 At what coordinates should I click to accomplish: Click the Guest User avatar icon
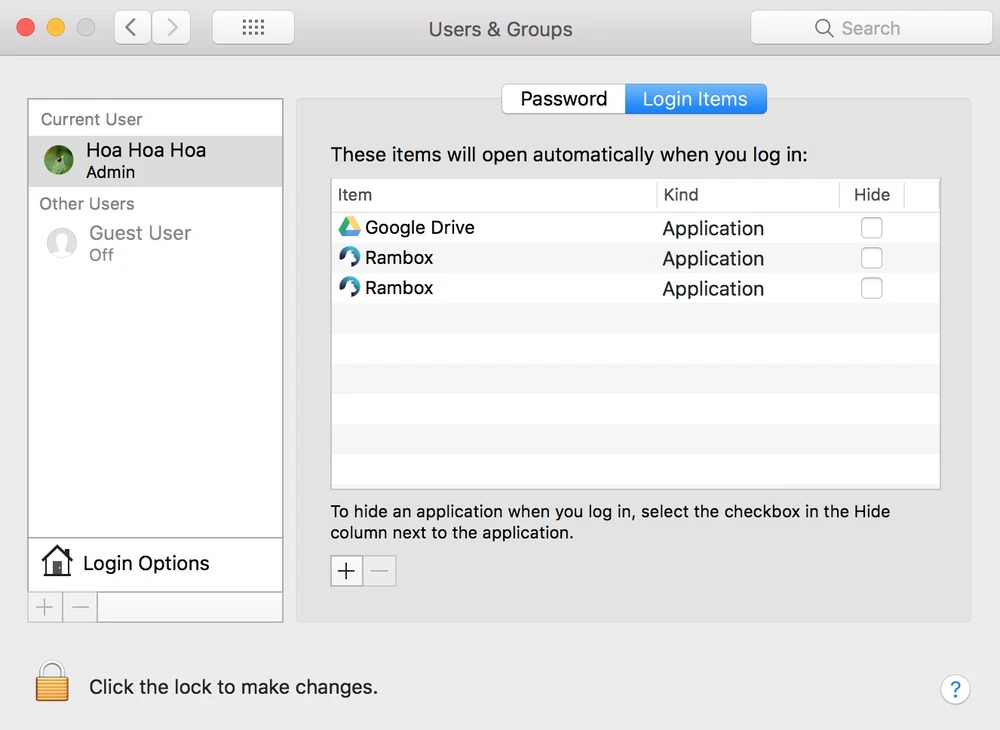62,243
